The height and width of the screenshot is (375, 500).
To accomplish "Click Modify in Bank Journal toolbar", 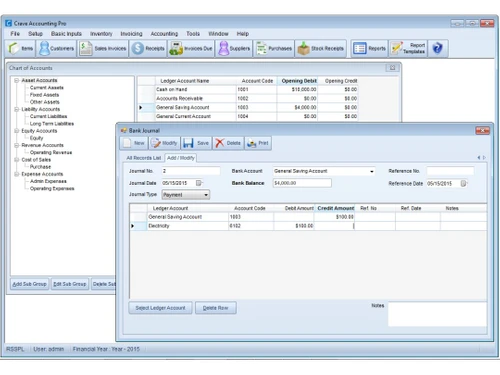I will (x=164, y=143).
